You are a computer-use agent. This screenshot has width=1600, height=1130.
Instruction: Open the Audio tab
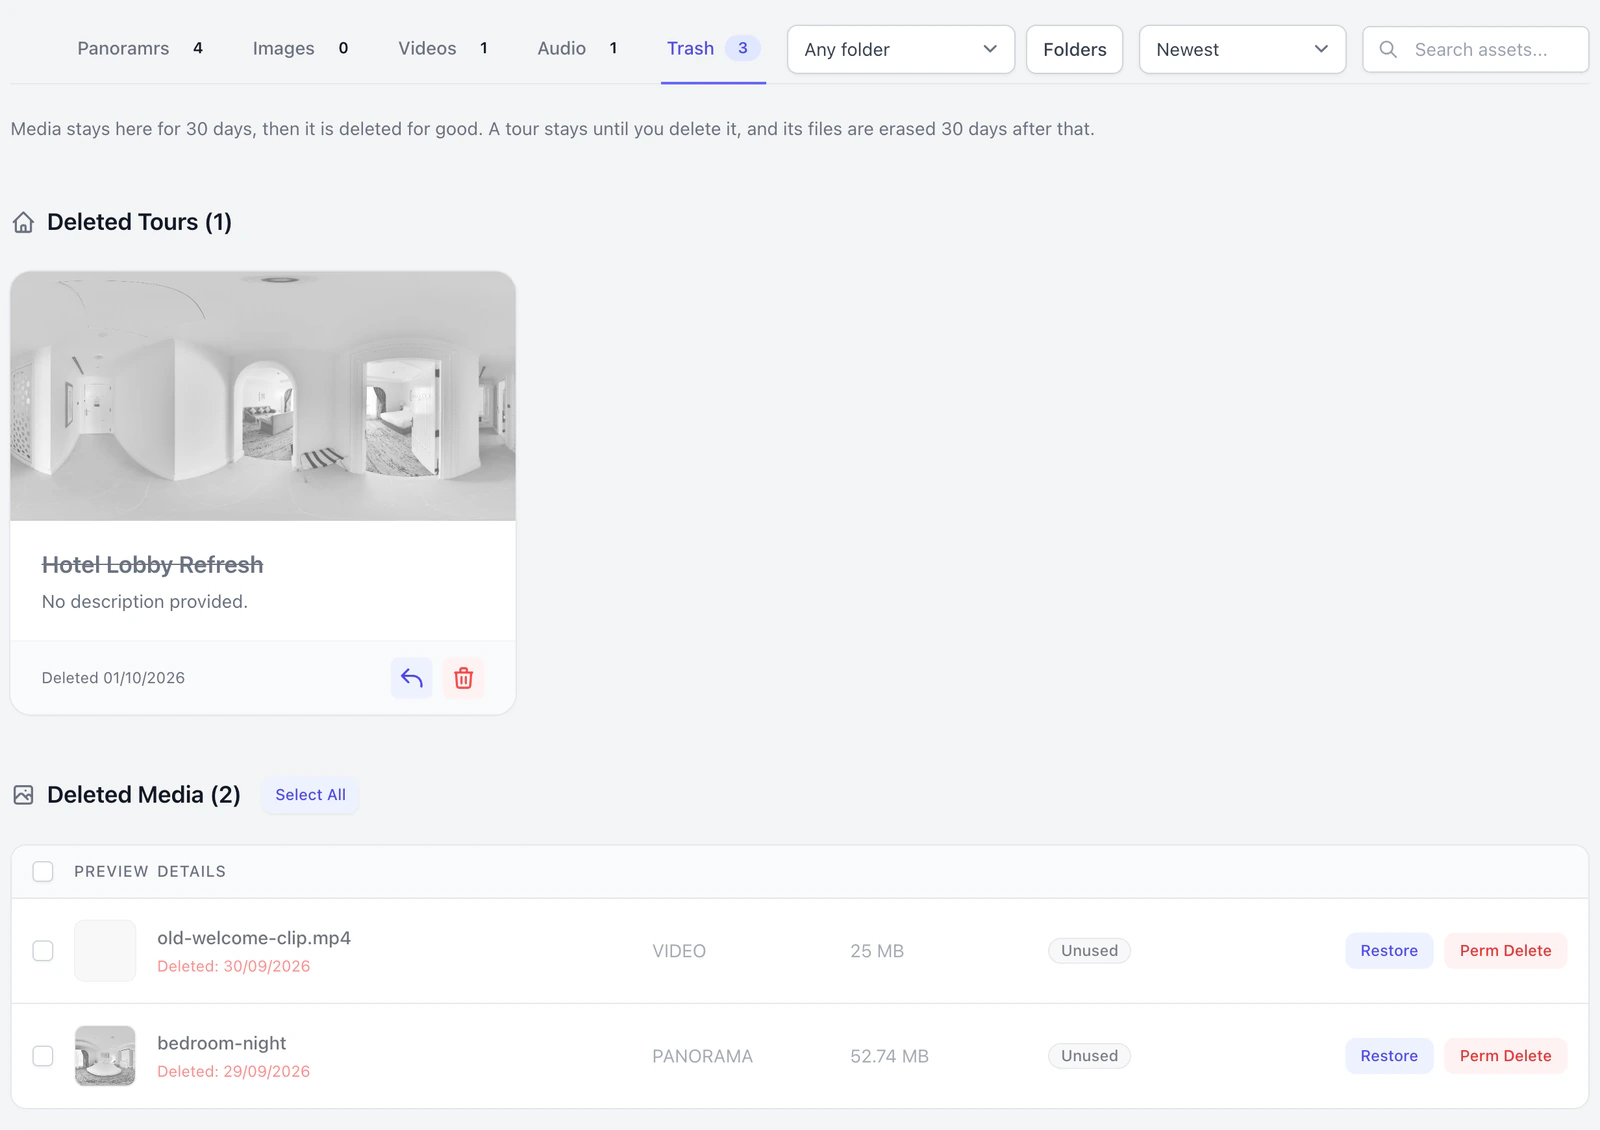(x=577, y=48)
